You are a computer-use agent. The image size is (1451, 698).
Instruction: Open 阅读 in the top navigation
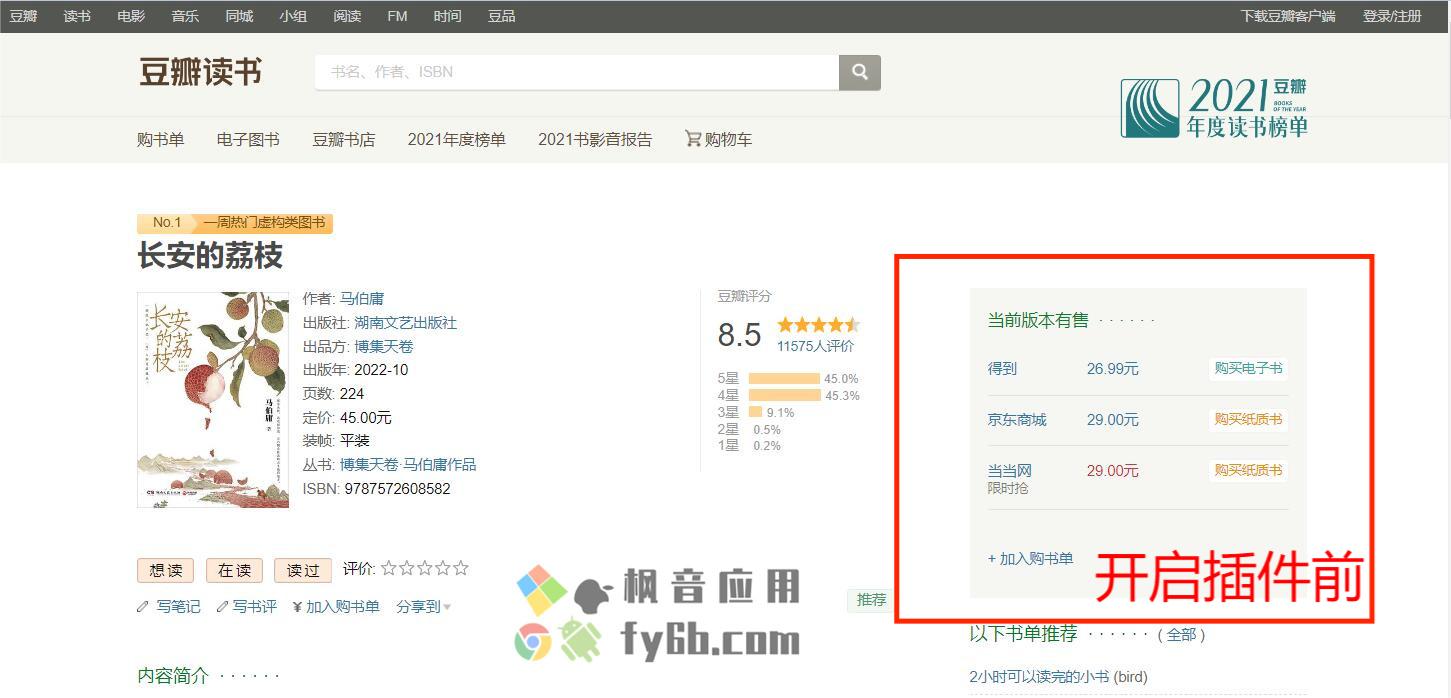point(347,16)
